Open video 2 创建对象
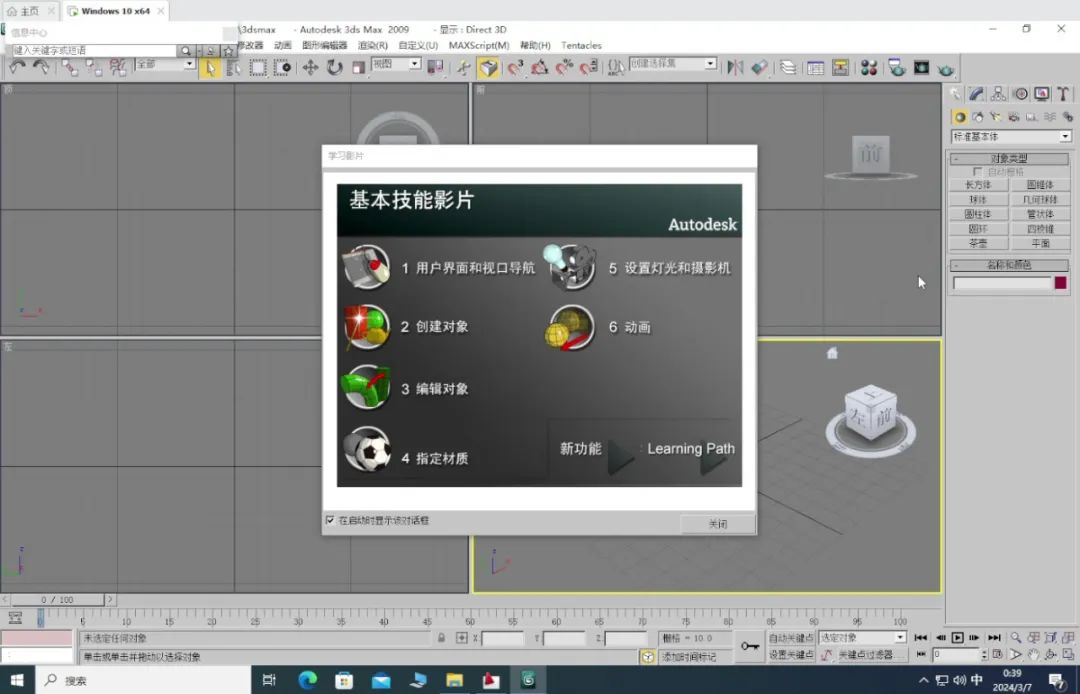The height and width of the screenshot is (694, 1080). pos(406,327)
